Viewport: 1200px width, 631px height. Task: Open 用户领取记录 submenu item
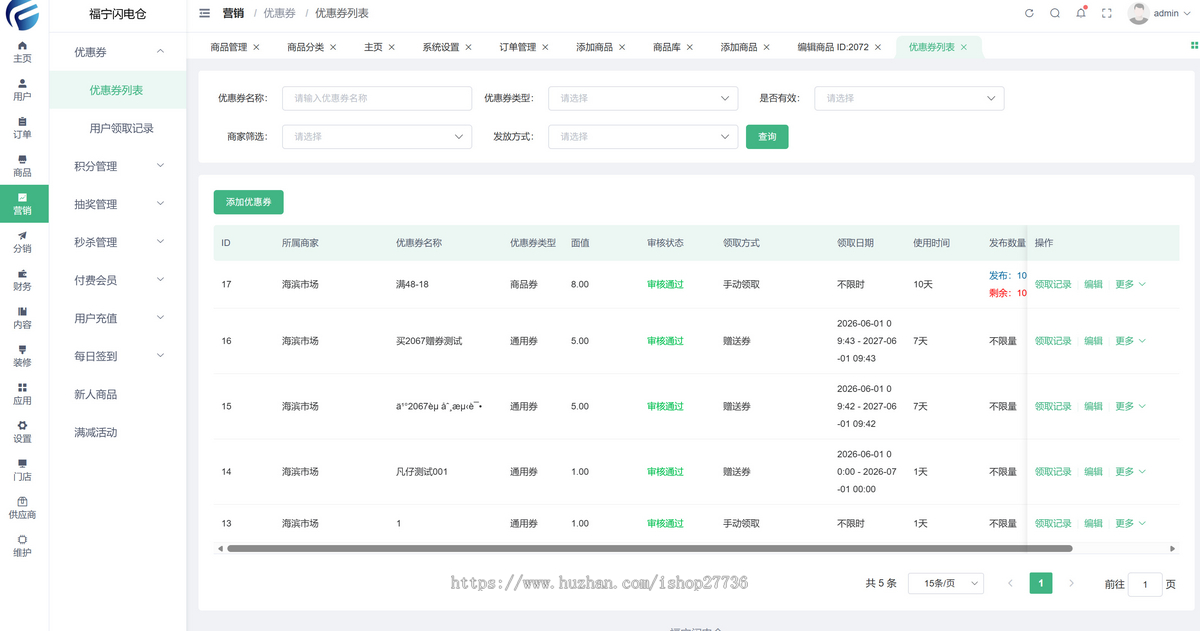point(117,128)
